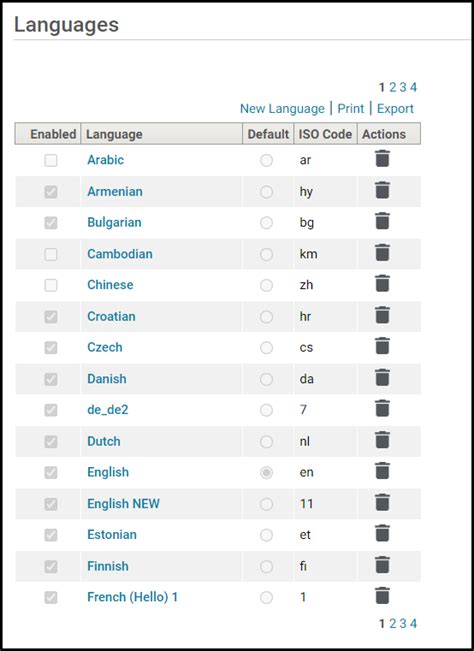Remove Chinese using its trash icon
This screenshot has width=474, height=651.
tap(382, 284)
